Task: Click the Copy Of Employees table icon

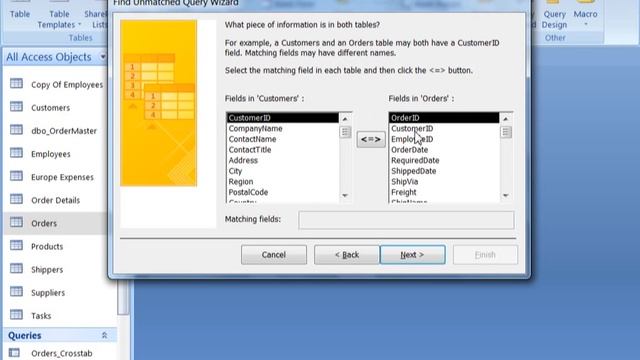Action: coord(16,84)
